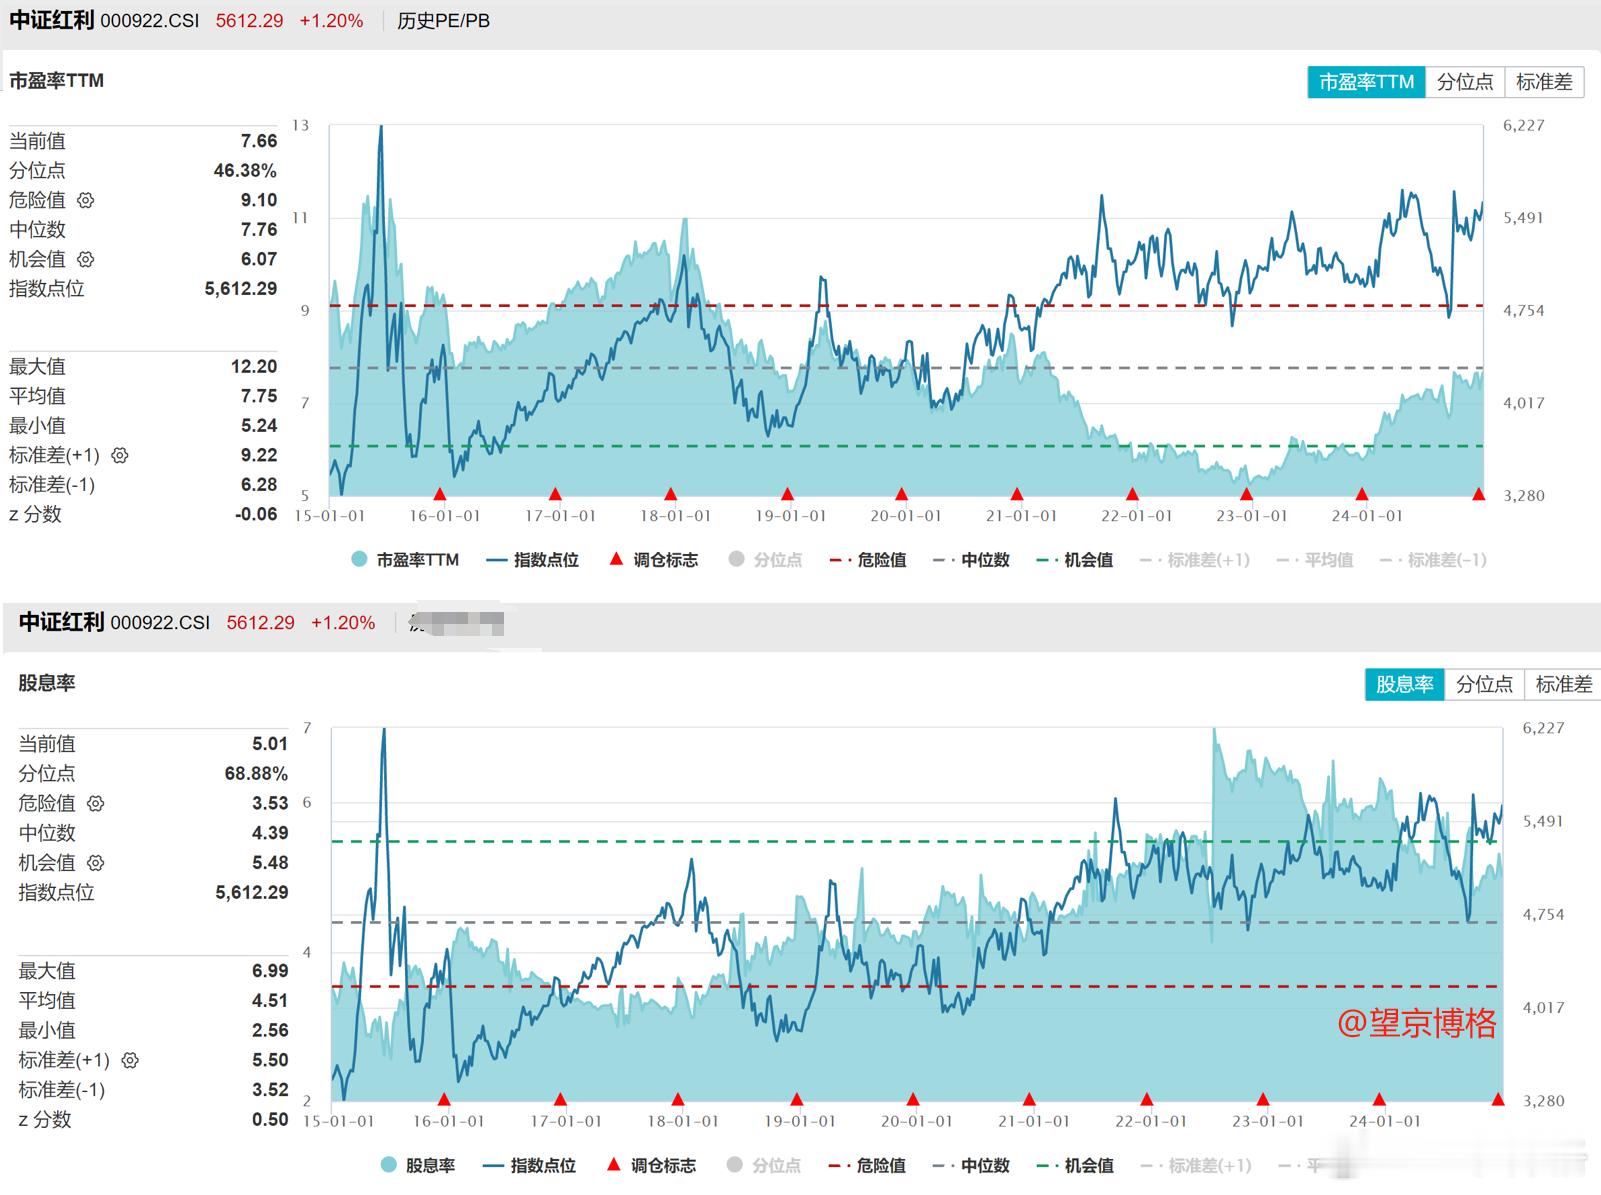The width and height of the screenshot is (1601, 1195).
Task: Select z 分数 -0.06 value
Action: click(256, 514)
